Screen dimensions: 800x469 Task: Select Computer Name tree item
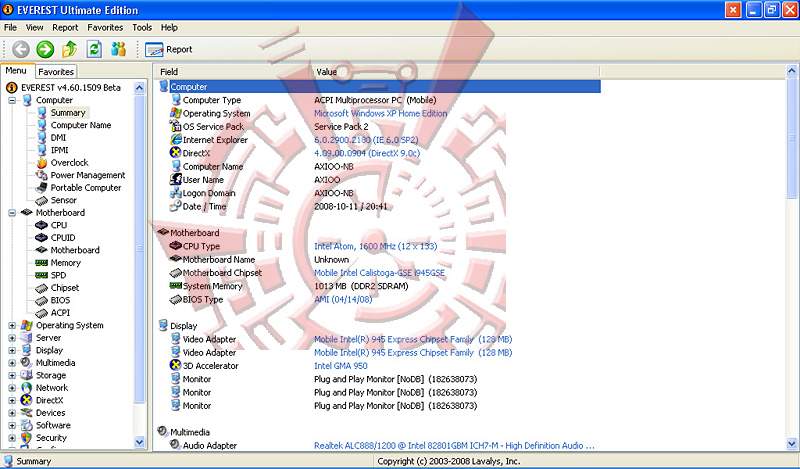(x=81, y=125)
